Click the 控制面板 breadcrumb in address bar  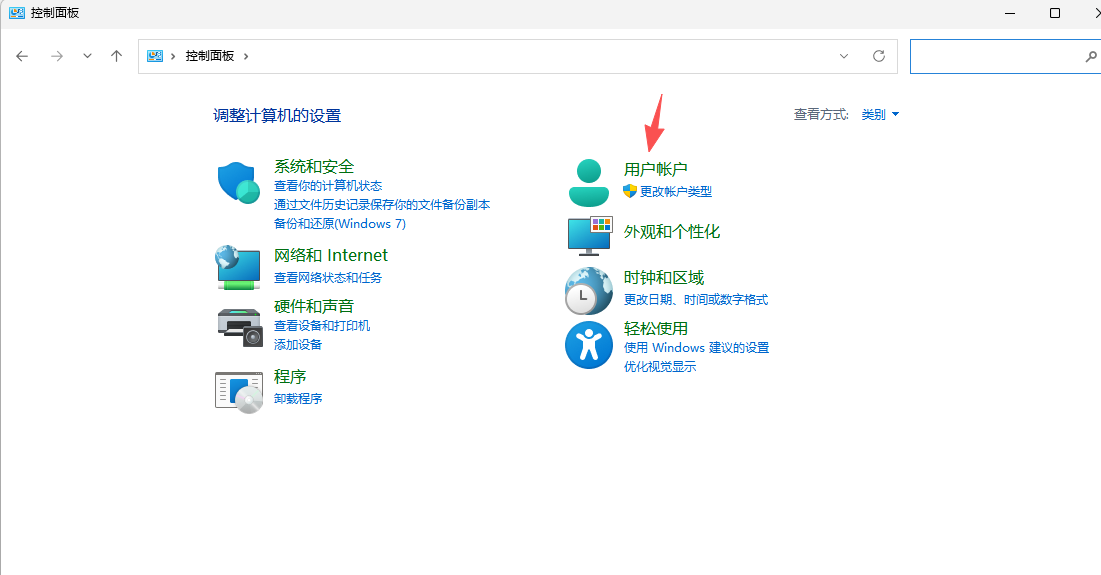(209, 56)
